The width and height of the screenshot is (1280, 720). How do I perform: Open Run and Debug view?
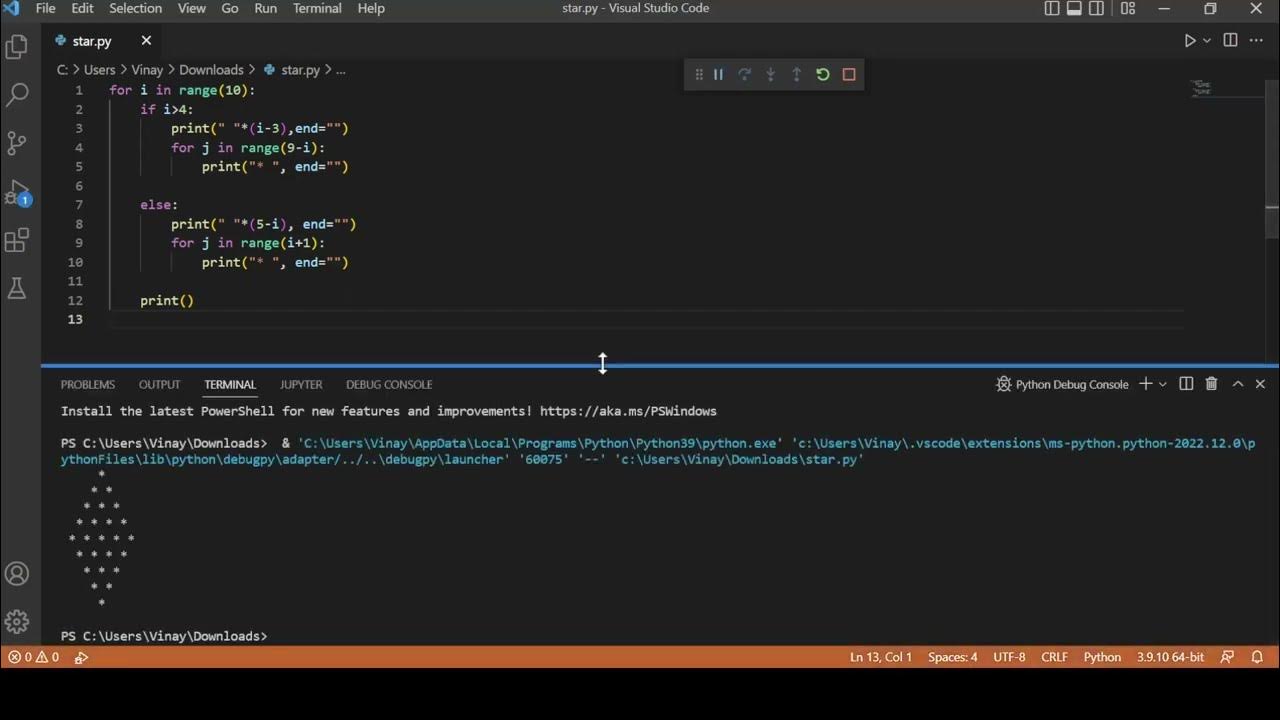coord(17,192)
